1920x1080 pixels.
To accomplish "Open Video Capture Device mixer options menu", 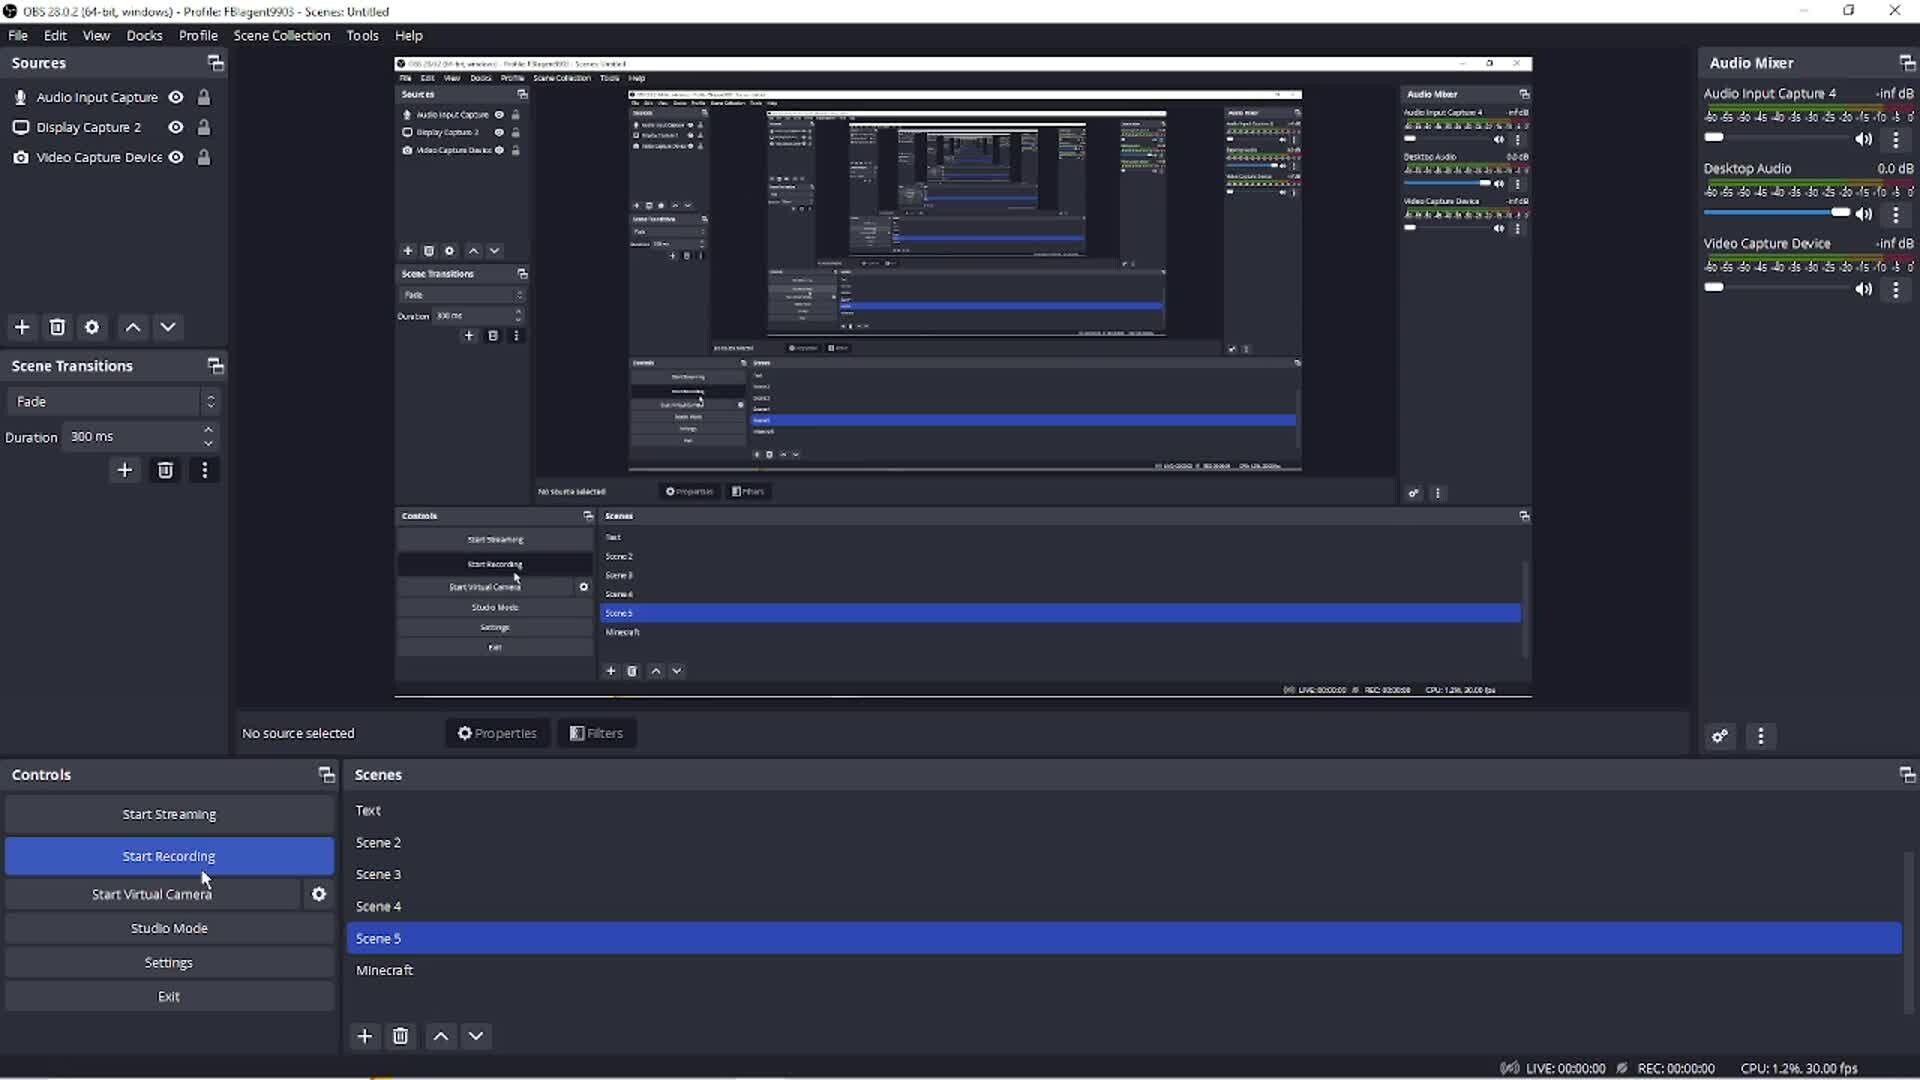I will click(1896, 289).
